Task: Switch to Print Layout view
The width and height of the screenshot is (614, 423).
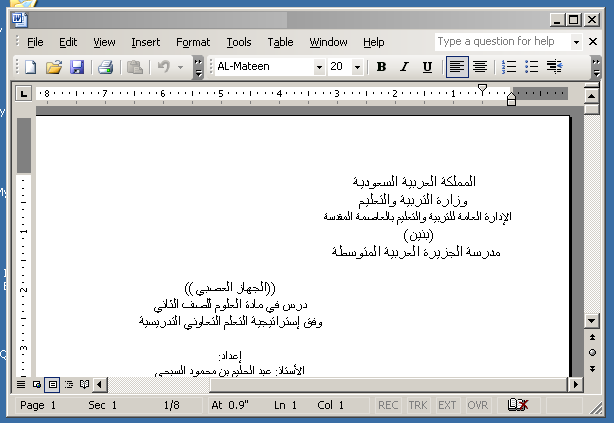Action: pyautogui.click(x=52, y=385)
